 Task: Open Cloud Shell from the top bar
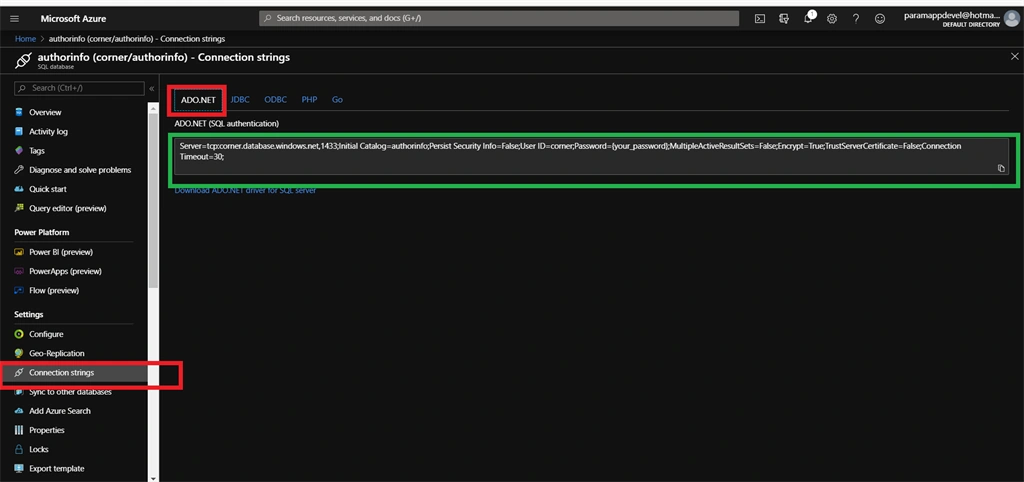[x=760, y=19]
